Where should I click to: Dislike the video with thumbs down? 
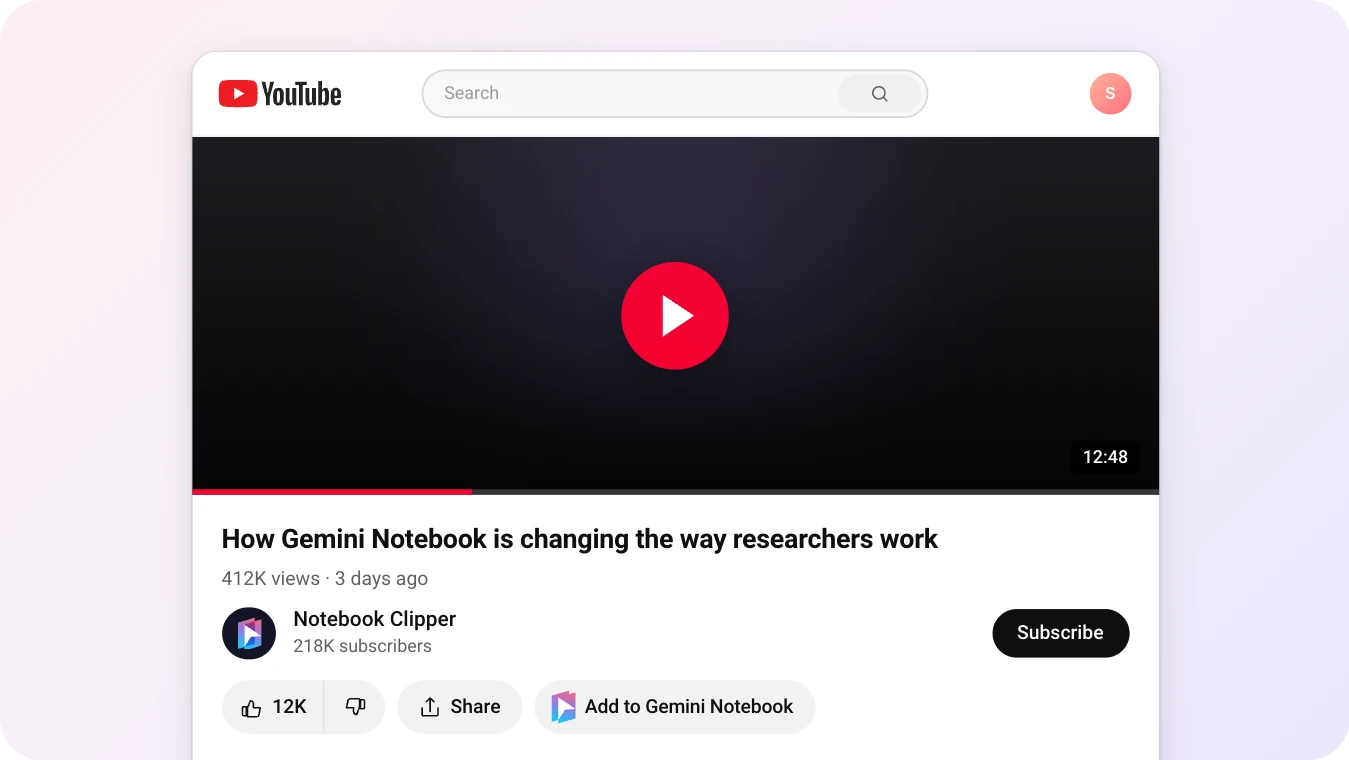[355, 707]
